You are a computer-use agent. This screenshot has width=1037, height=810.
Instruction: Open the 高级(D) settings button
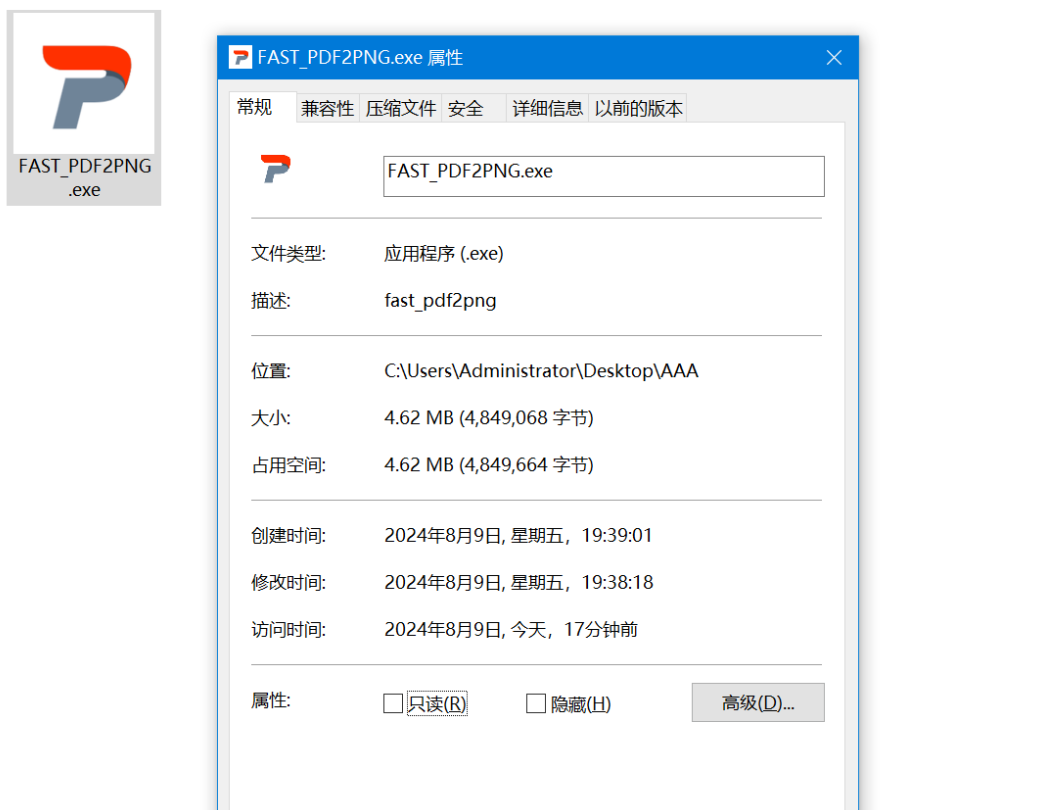(757, 702)
